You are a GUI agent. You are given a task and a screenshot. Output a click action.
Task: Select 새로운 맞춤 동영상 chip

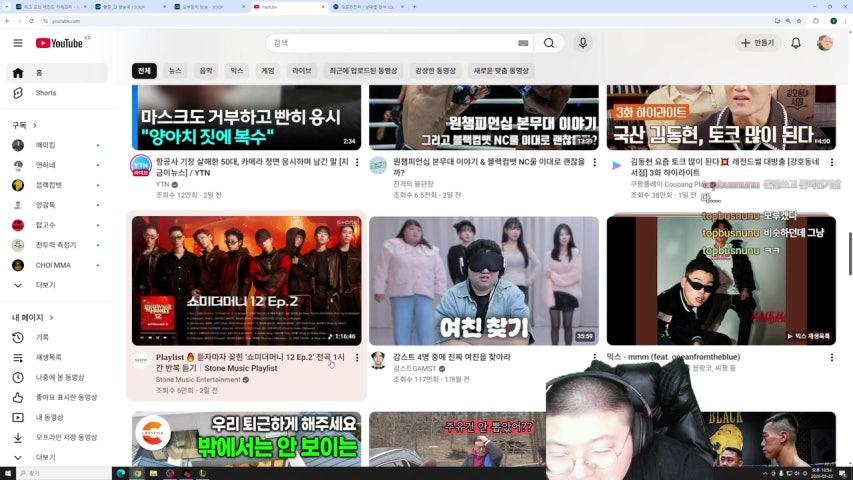point(501,71)
